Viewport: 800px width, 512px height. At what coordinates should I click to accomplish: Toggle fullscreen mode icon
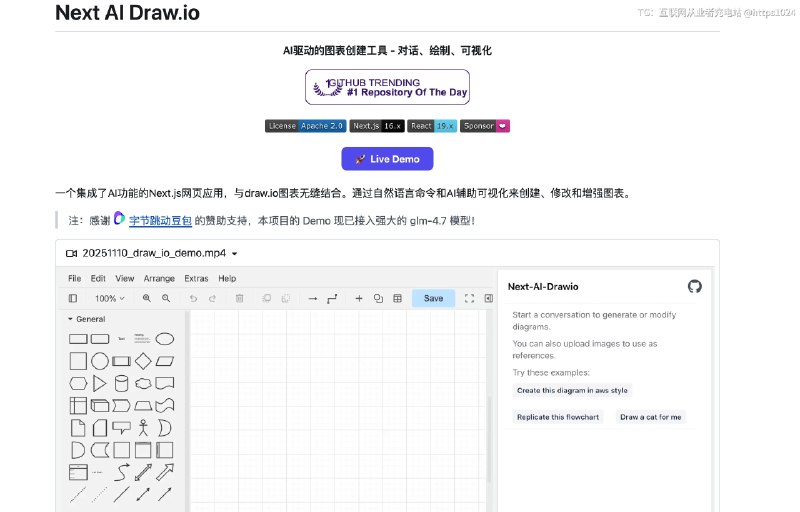click(x=469, y=298)
